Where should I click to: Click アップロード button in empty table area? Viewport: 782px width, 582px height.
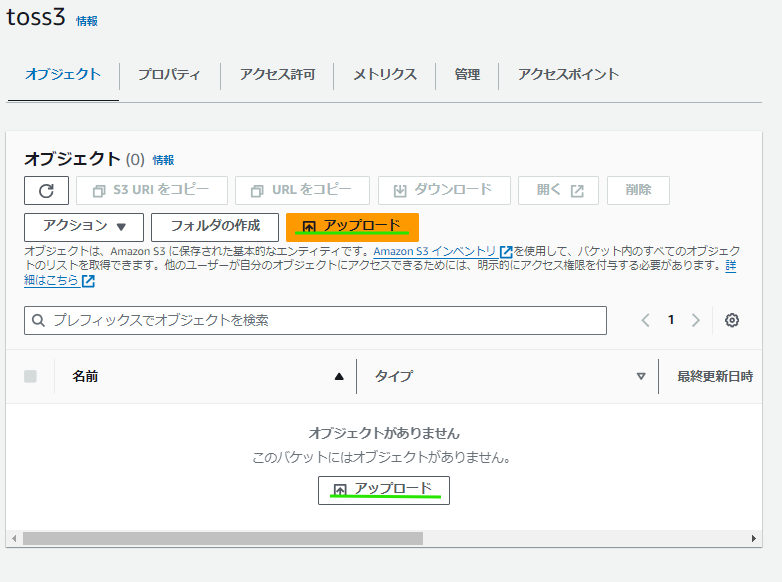(x=384, y=490)
